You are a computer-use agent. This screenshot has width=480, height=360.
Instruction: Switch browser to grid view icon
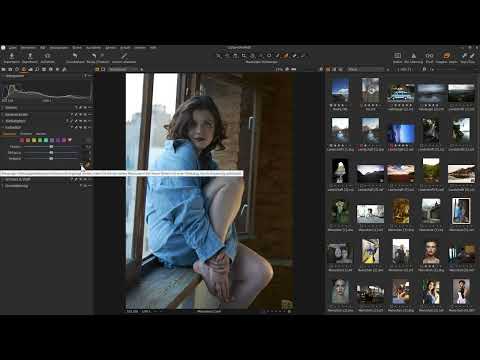(x=328, y=69)
